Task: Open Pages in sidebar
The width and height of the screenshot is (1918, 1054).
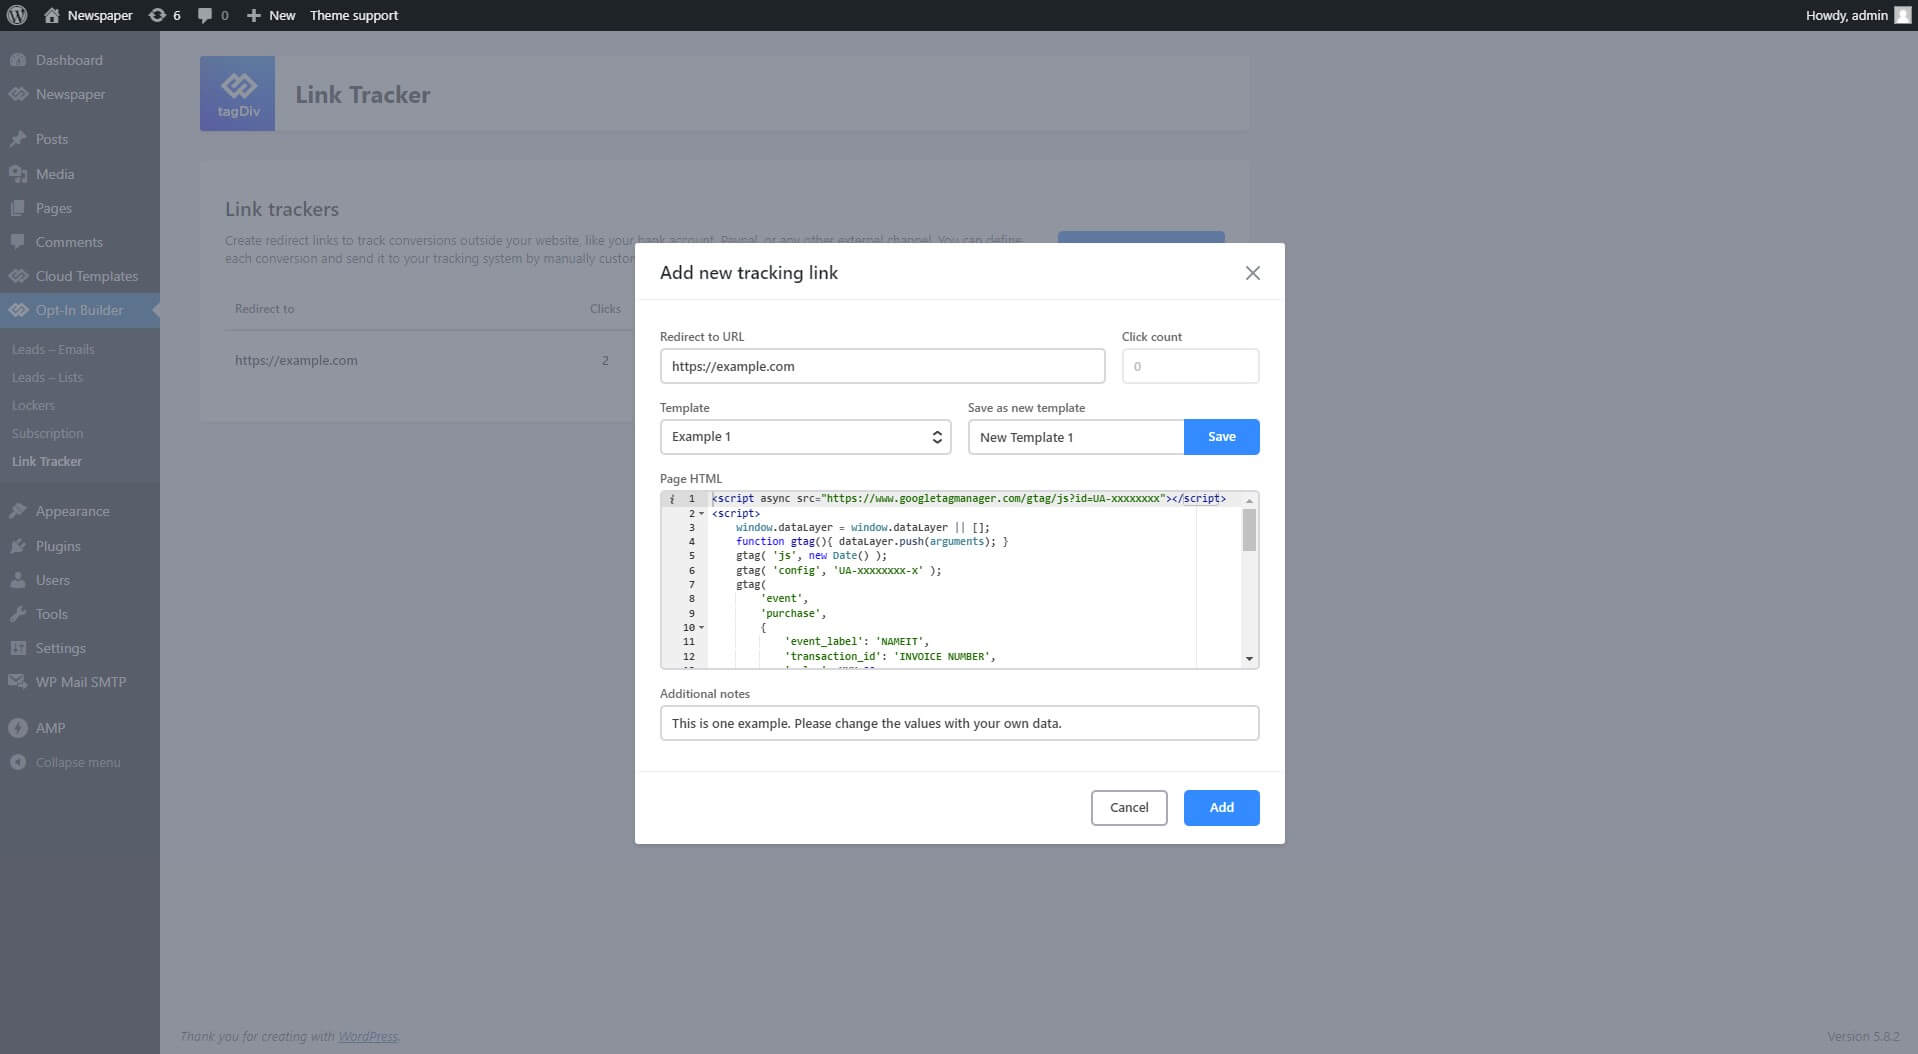Action: click(54, 208)
